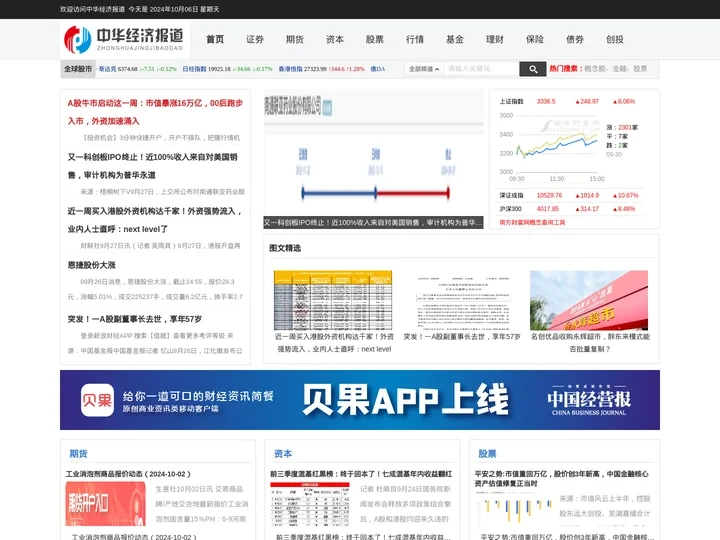Click the 贝果 app icon in banner
Image resolution: width=720 pixels, height=540 pixels.
(x=97, y=400)
